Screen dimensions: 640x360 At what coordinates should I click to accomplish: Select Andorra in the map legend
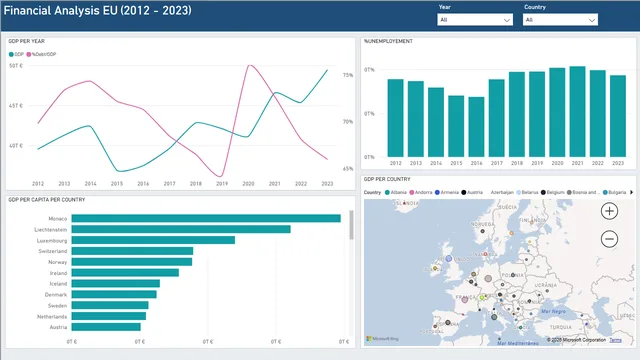[420, 192]
